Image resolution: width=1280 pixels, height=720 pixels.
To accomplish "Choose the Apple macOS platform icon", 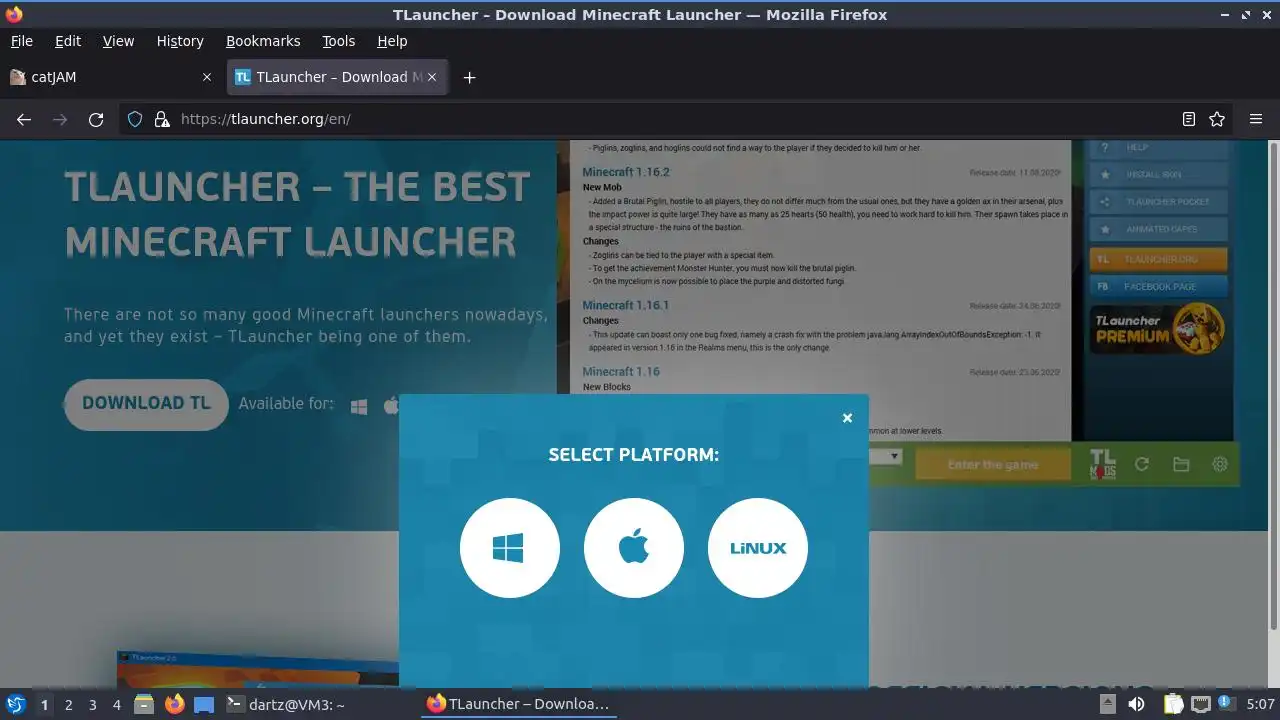I will [633, 548].
